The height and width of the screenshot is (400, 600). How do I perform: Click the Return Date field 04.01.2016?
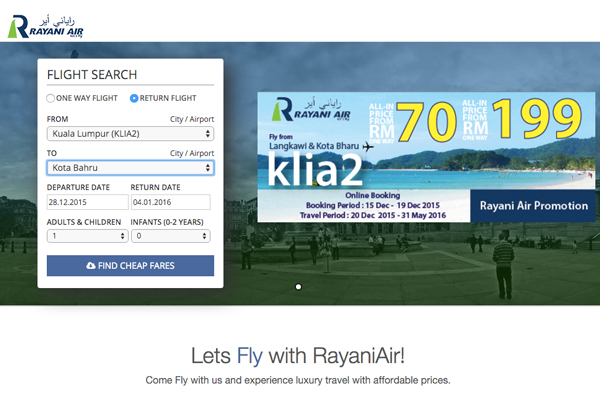coord(171,202)
